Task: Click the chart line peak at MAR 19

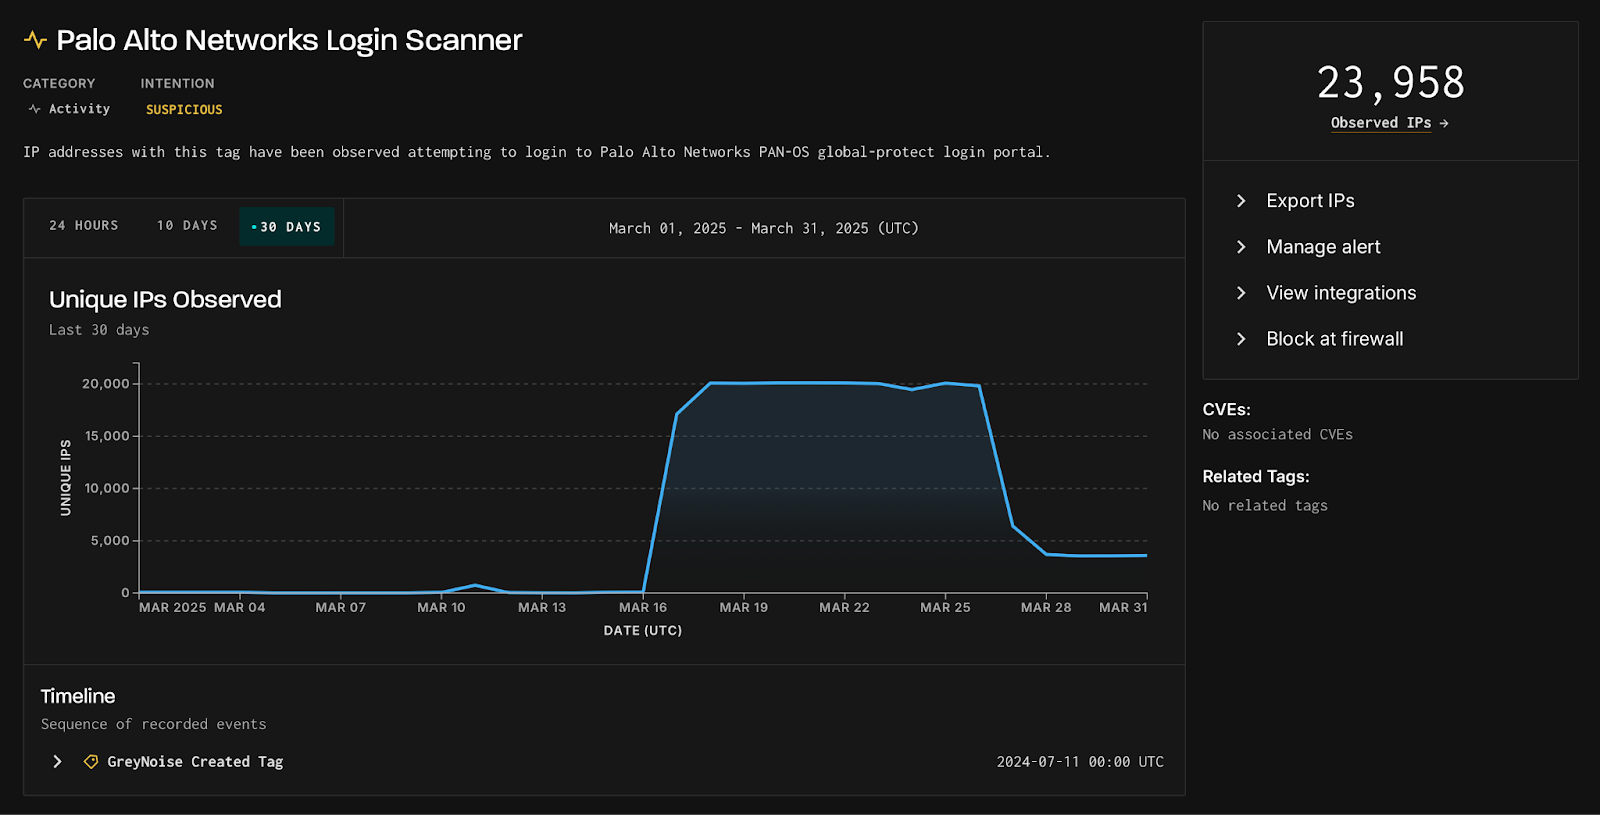Action: pos(743,383)
